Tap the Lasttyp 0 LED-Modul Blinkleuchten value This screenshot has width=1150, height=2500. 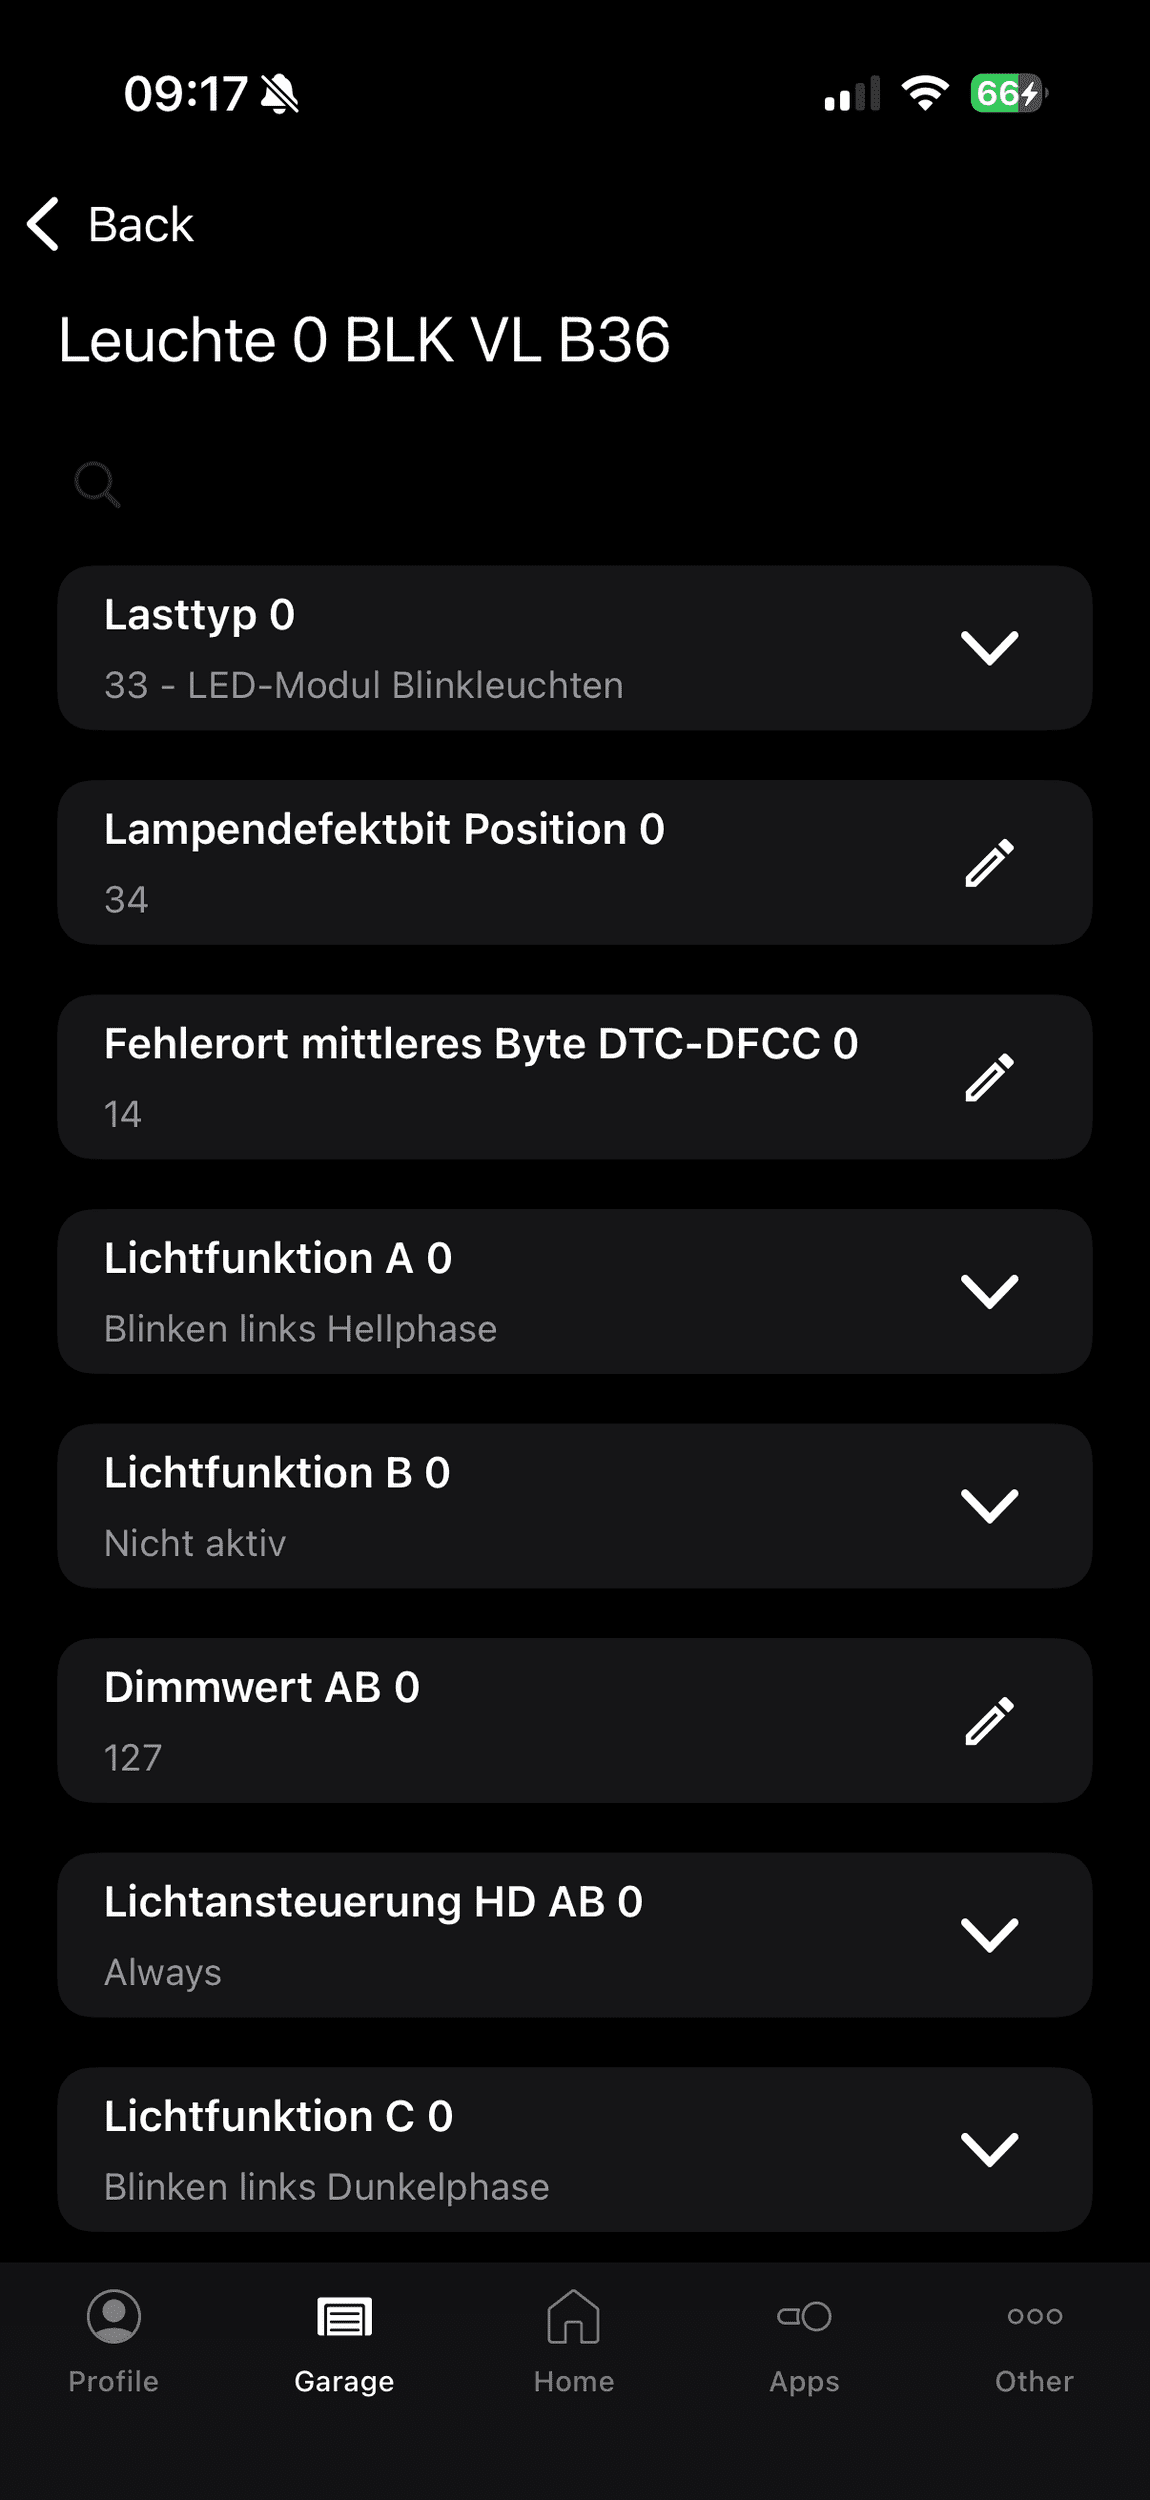coord(364,686)
